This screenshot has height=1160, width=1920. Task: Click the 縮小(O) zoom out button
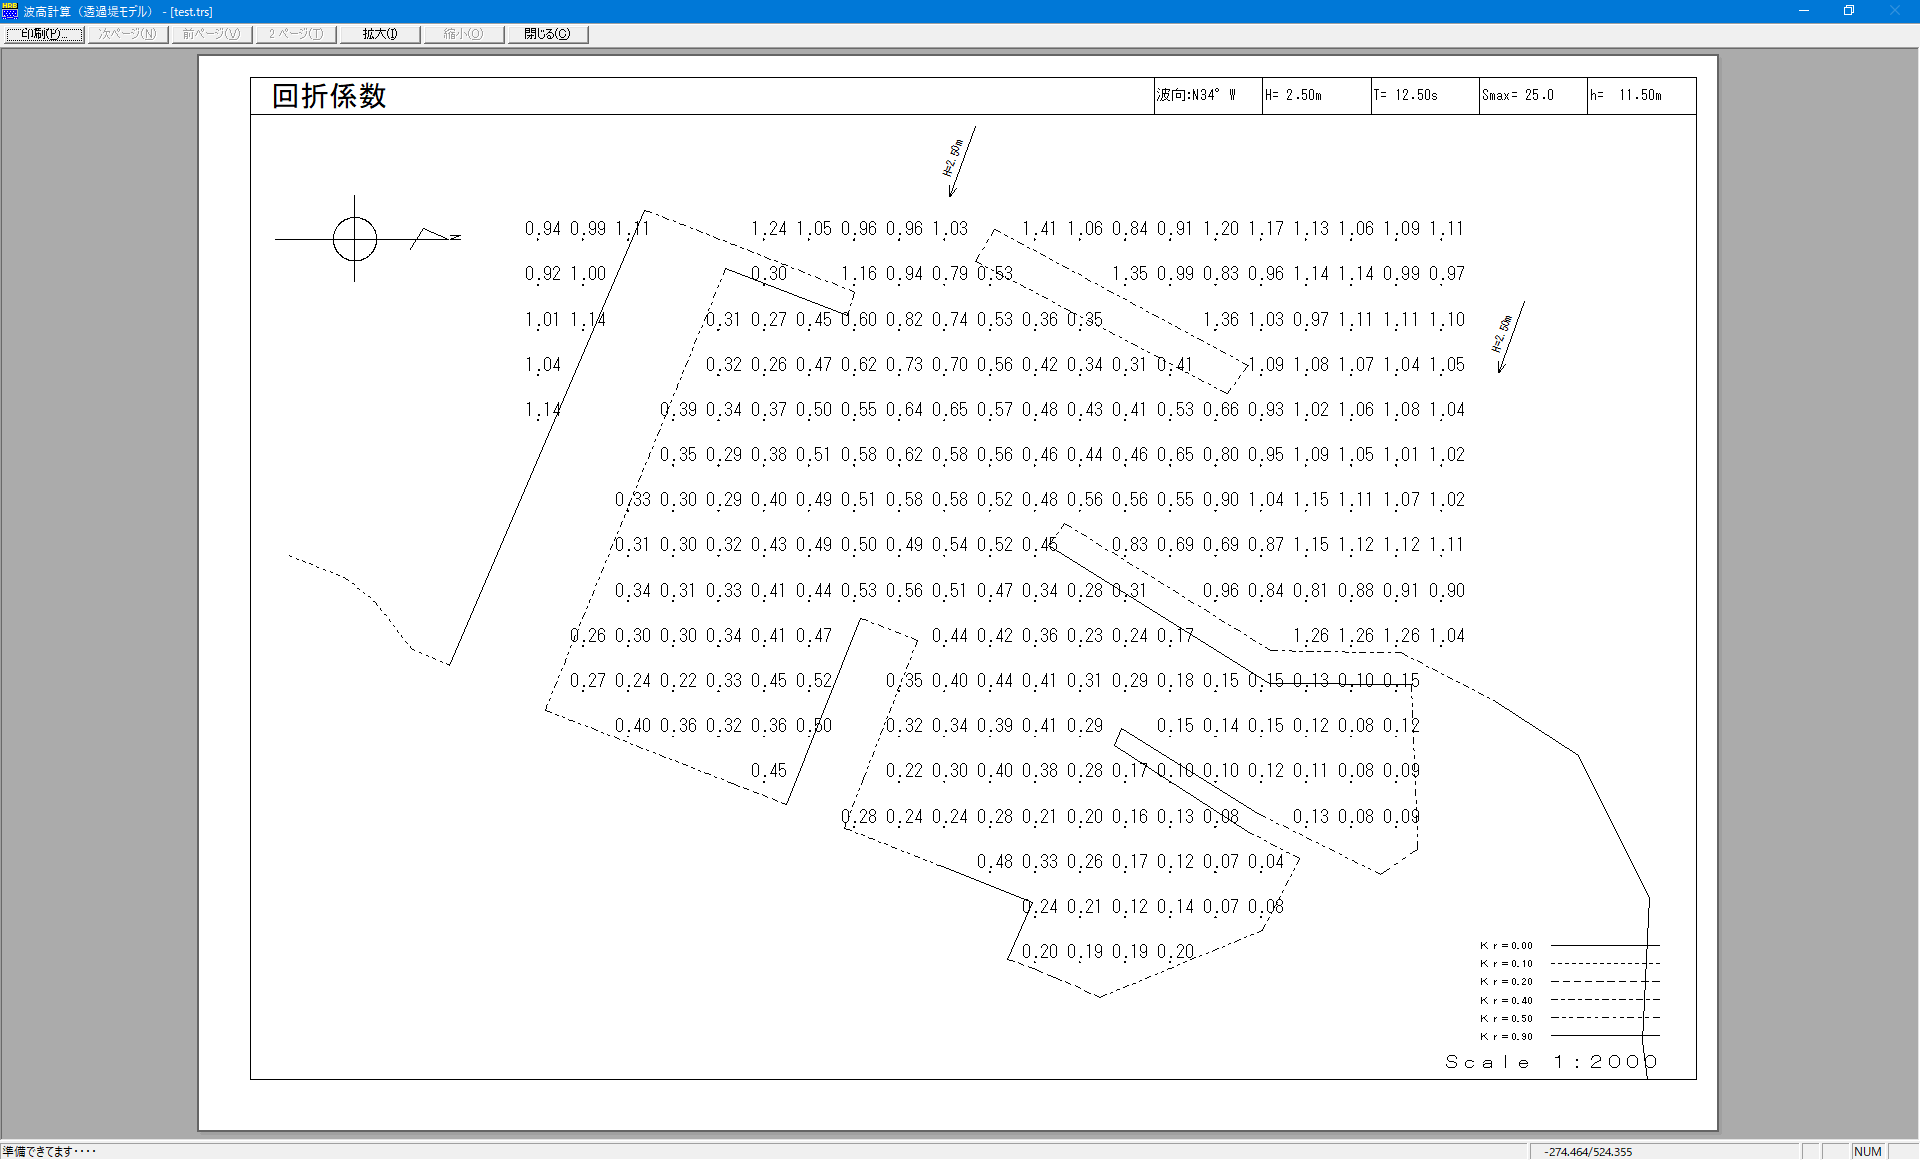(463, 34)
